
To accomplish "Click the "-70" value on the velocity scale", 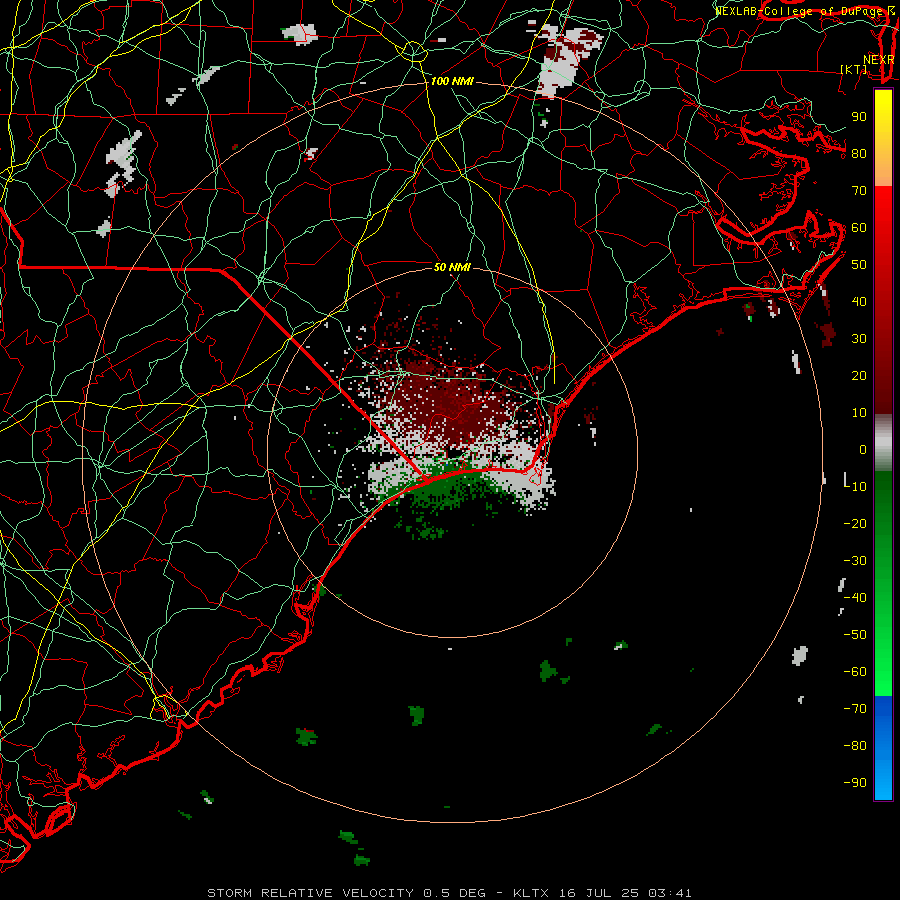I will (x=855, y=709).
